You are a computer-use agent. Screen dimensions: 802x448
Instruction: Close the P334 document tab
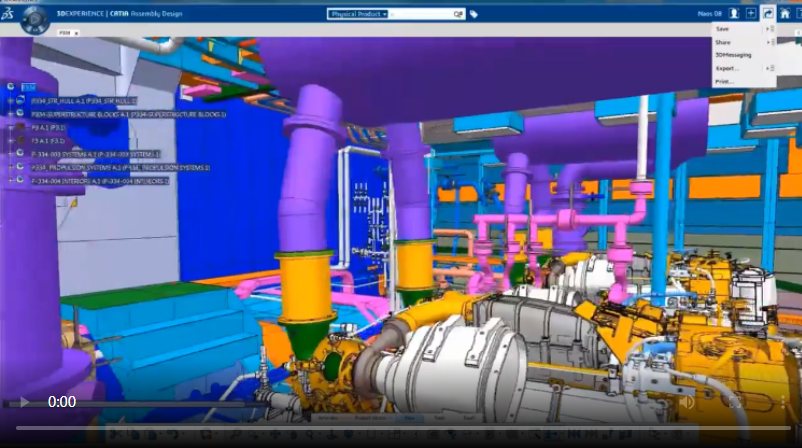[77, 33]
